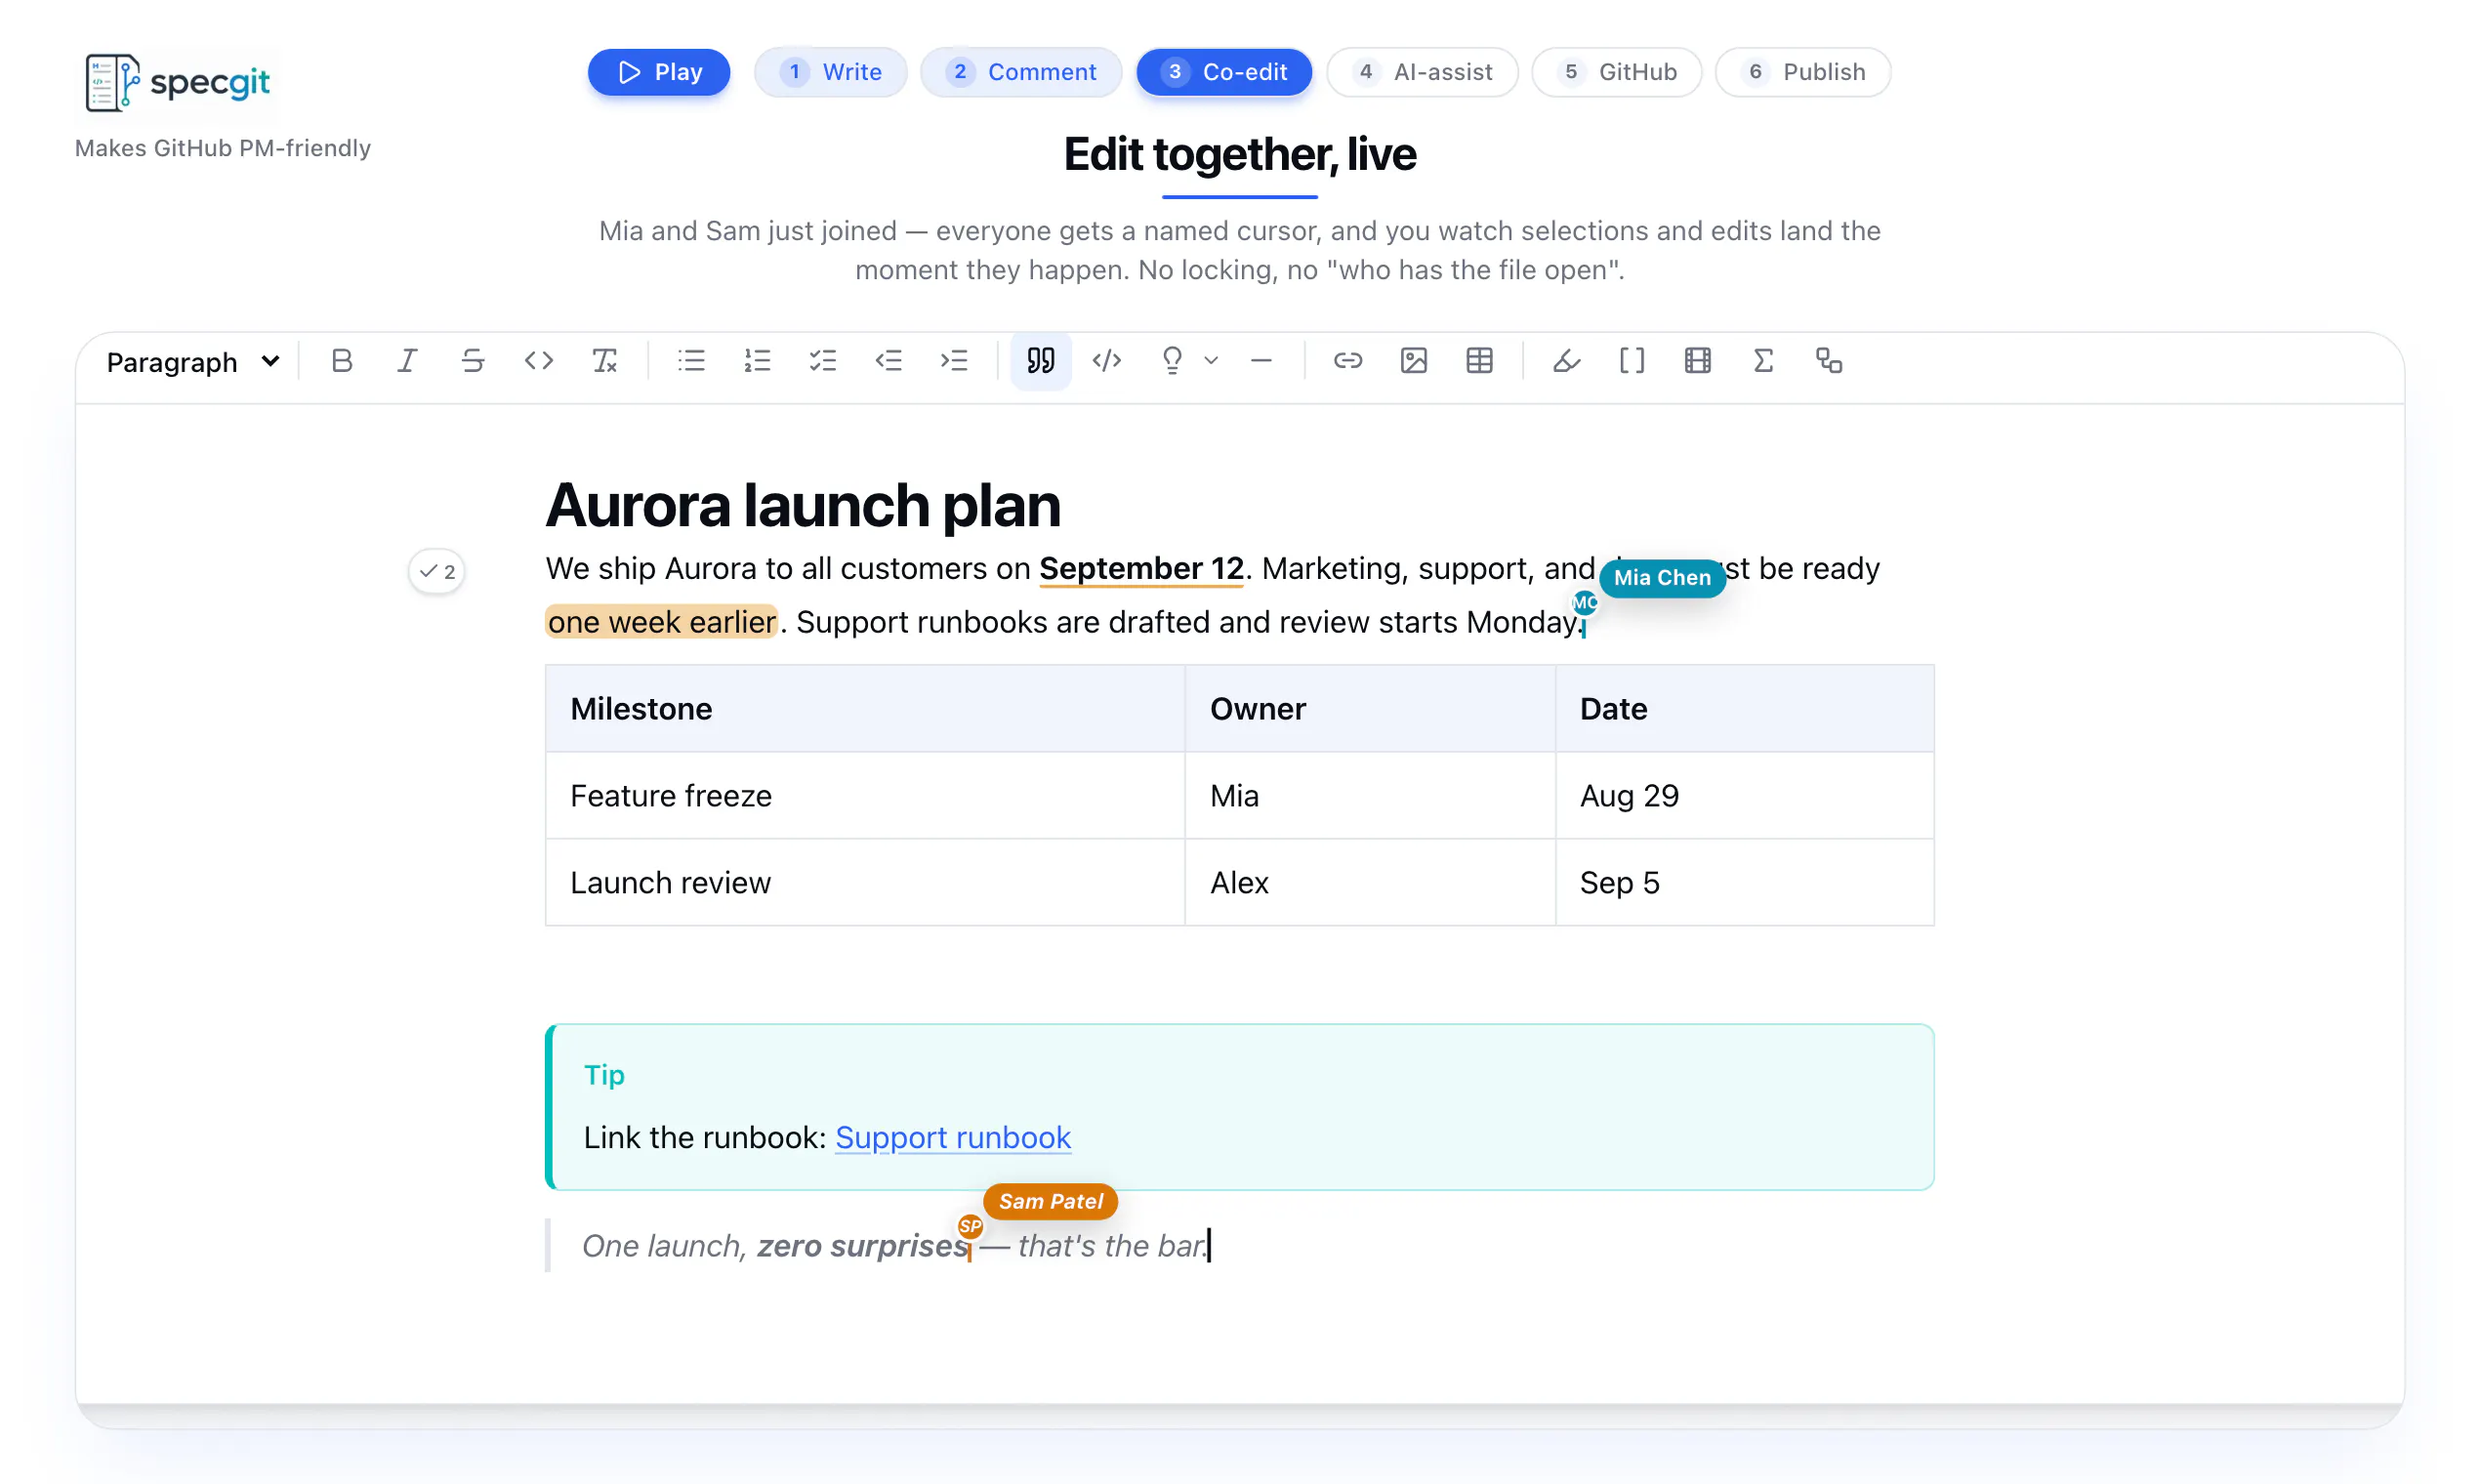
Task: Insert a math formula with sigma
Action: [1764, 361]
